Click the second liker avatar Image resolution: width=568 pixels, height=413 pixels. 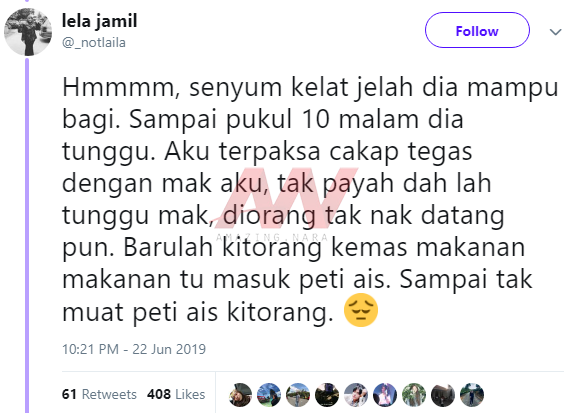pyautogui.click(x=269, y=395)
